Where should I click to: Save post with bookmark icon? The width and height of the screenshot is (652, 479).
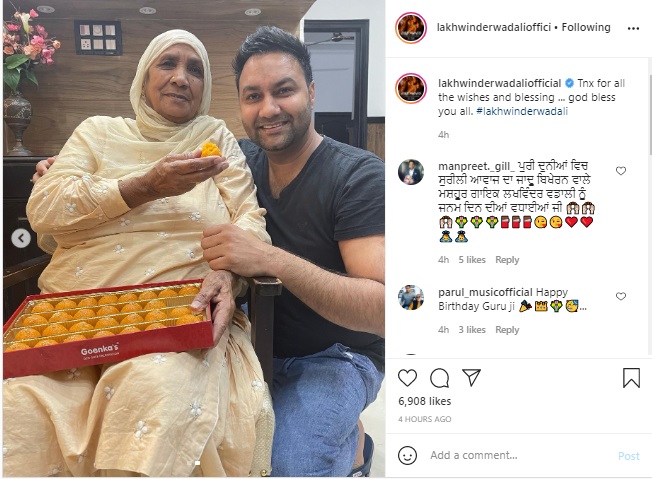pyautogui.click(x=631, y=378)
